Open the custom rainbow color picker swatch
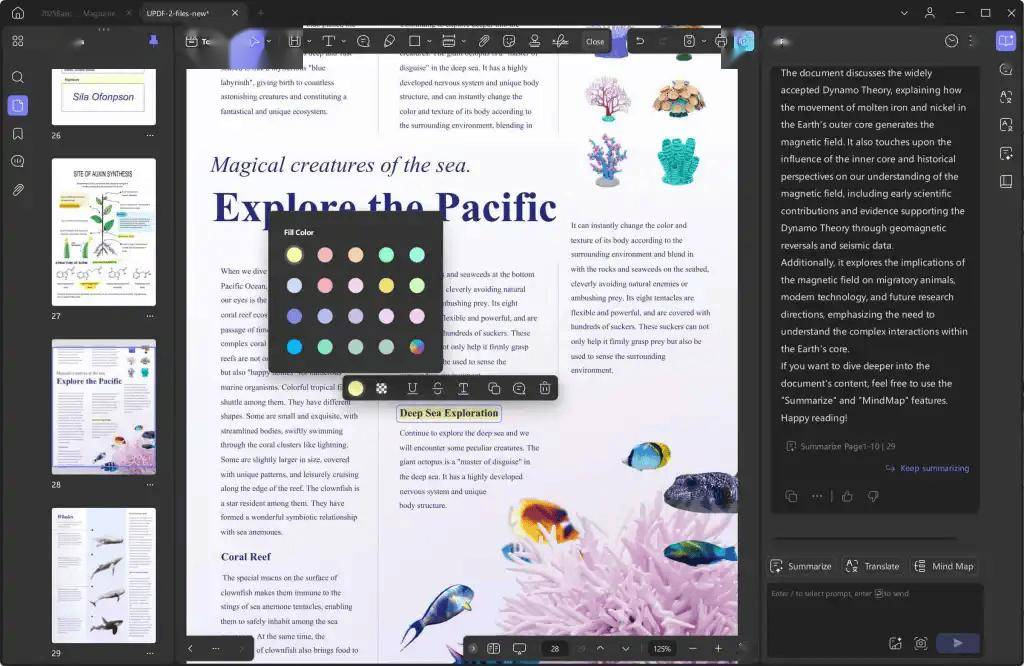The image size is (1024, 666). [417, 347]
